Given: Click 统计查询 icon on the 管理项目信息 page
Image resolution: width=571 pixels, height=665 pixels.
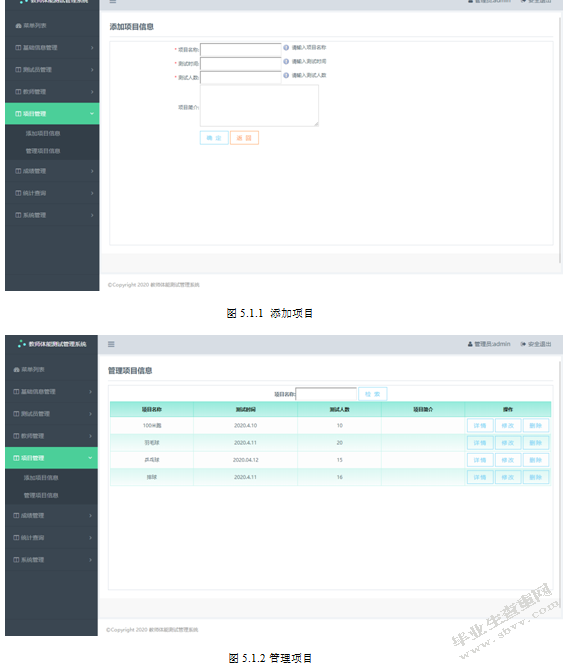Looking at the screenshot, I should click(x=16, y=537).
